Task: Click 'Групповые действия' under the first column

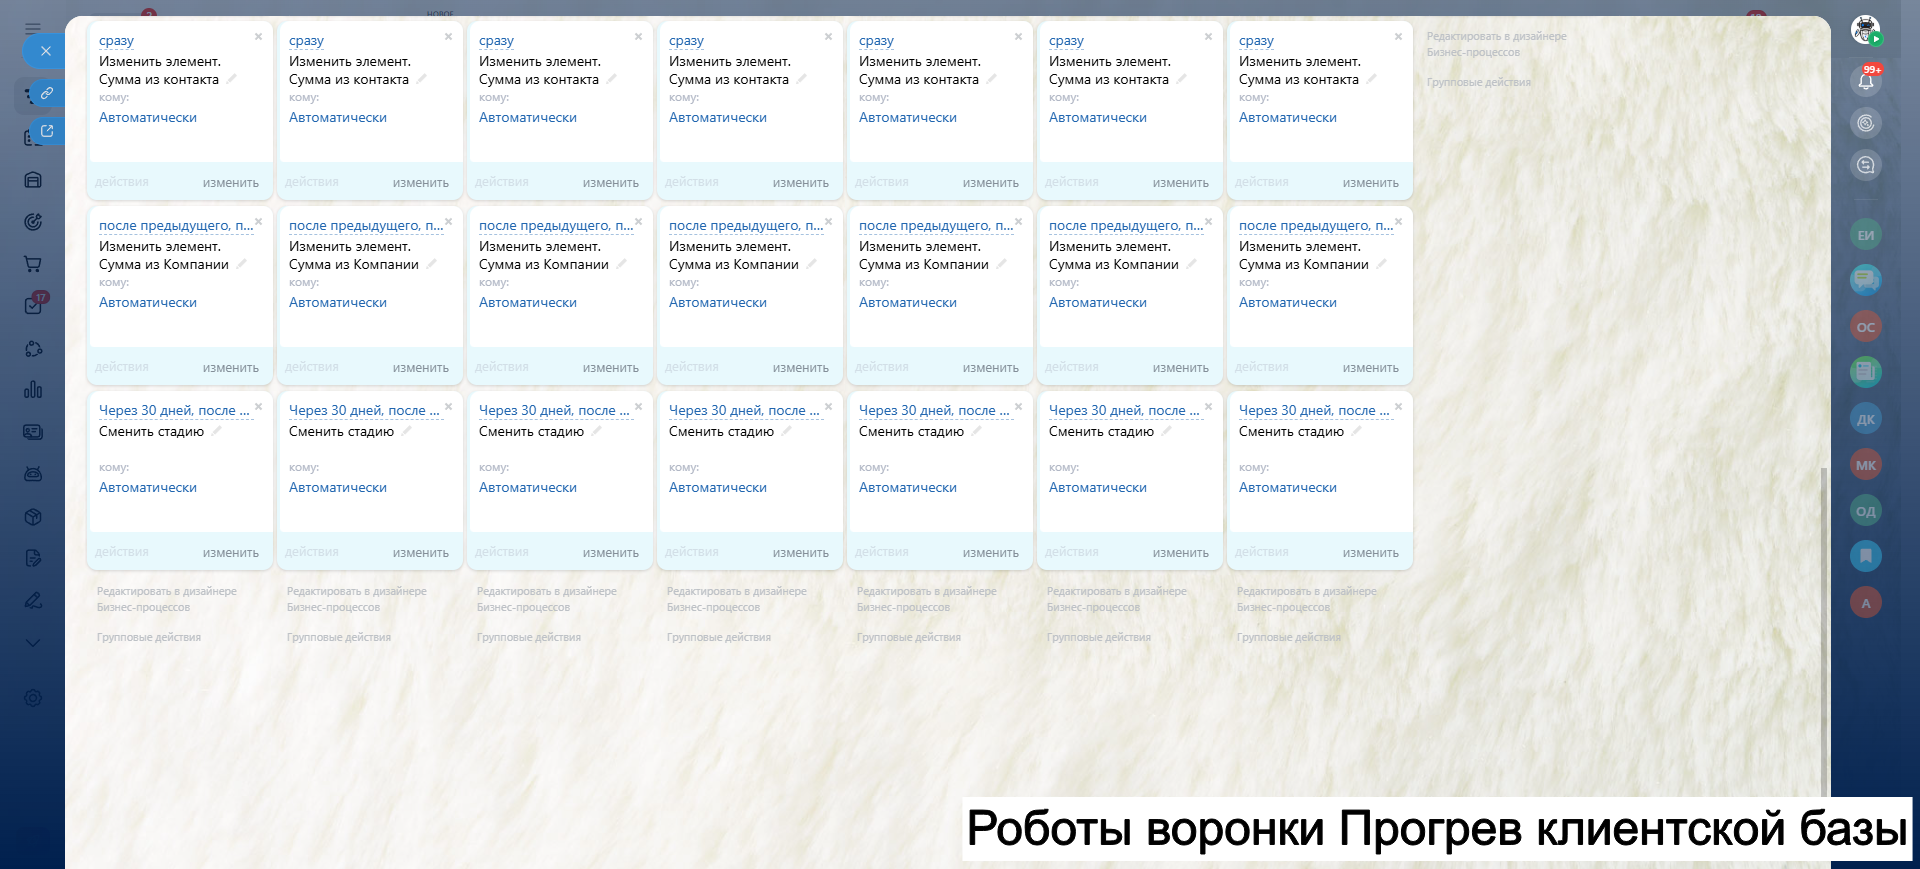Action: [149, 637]
